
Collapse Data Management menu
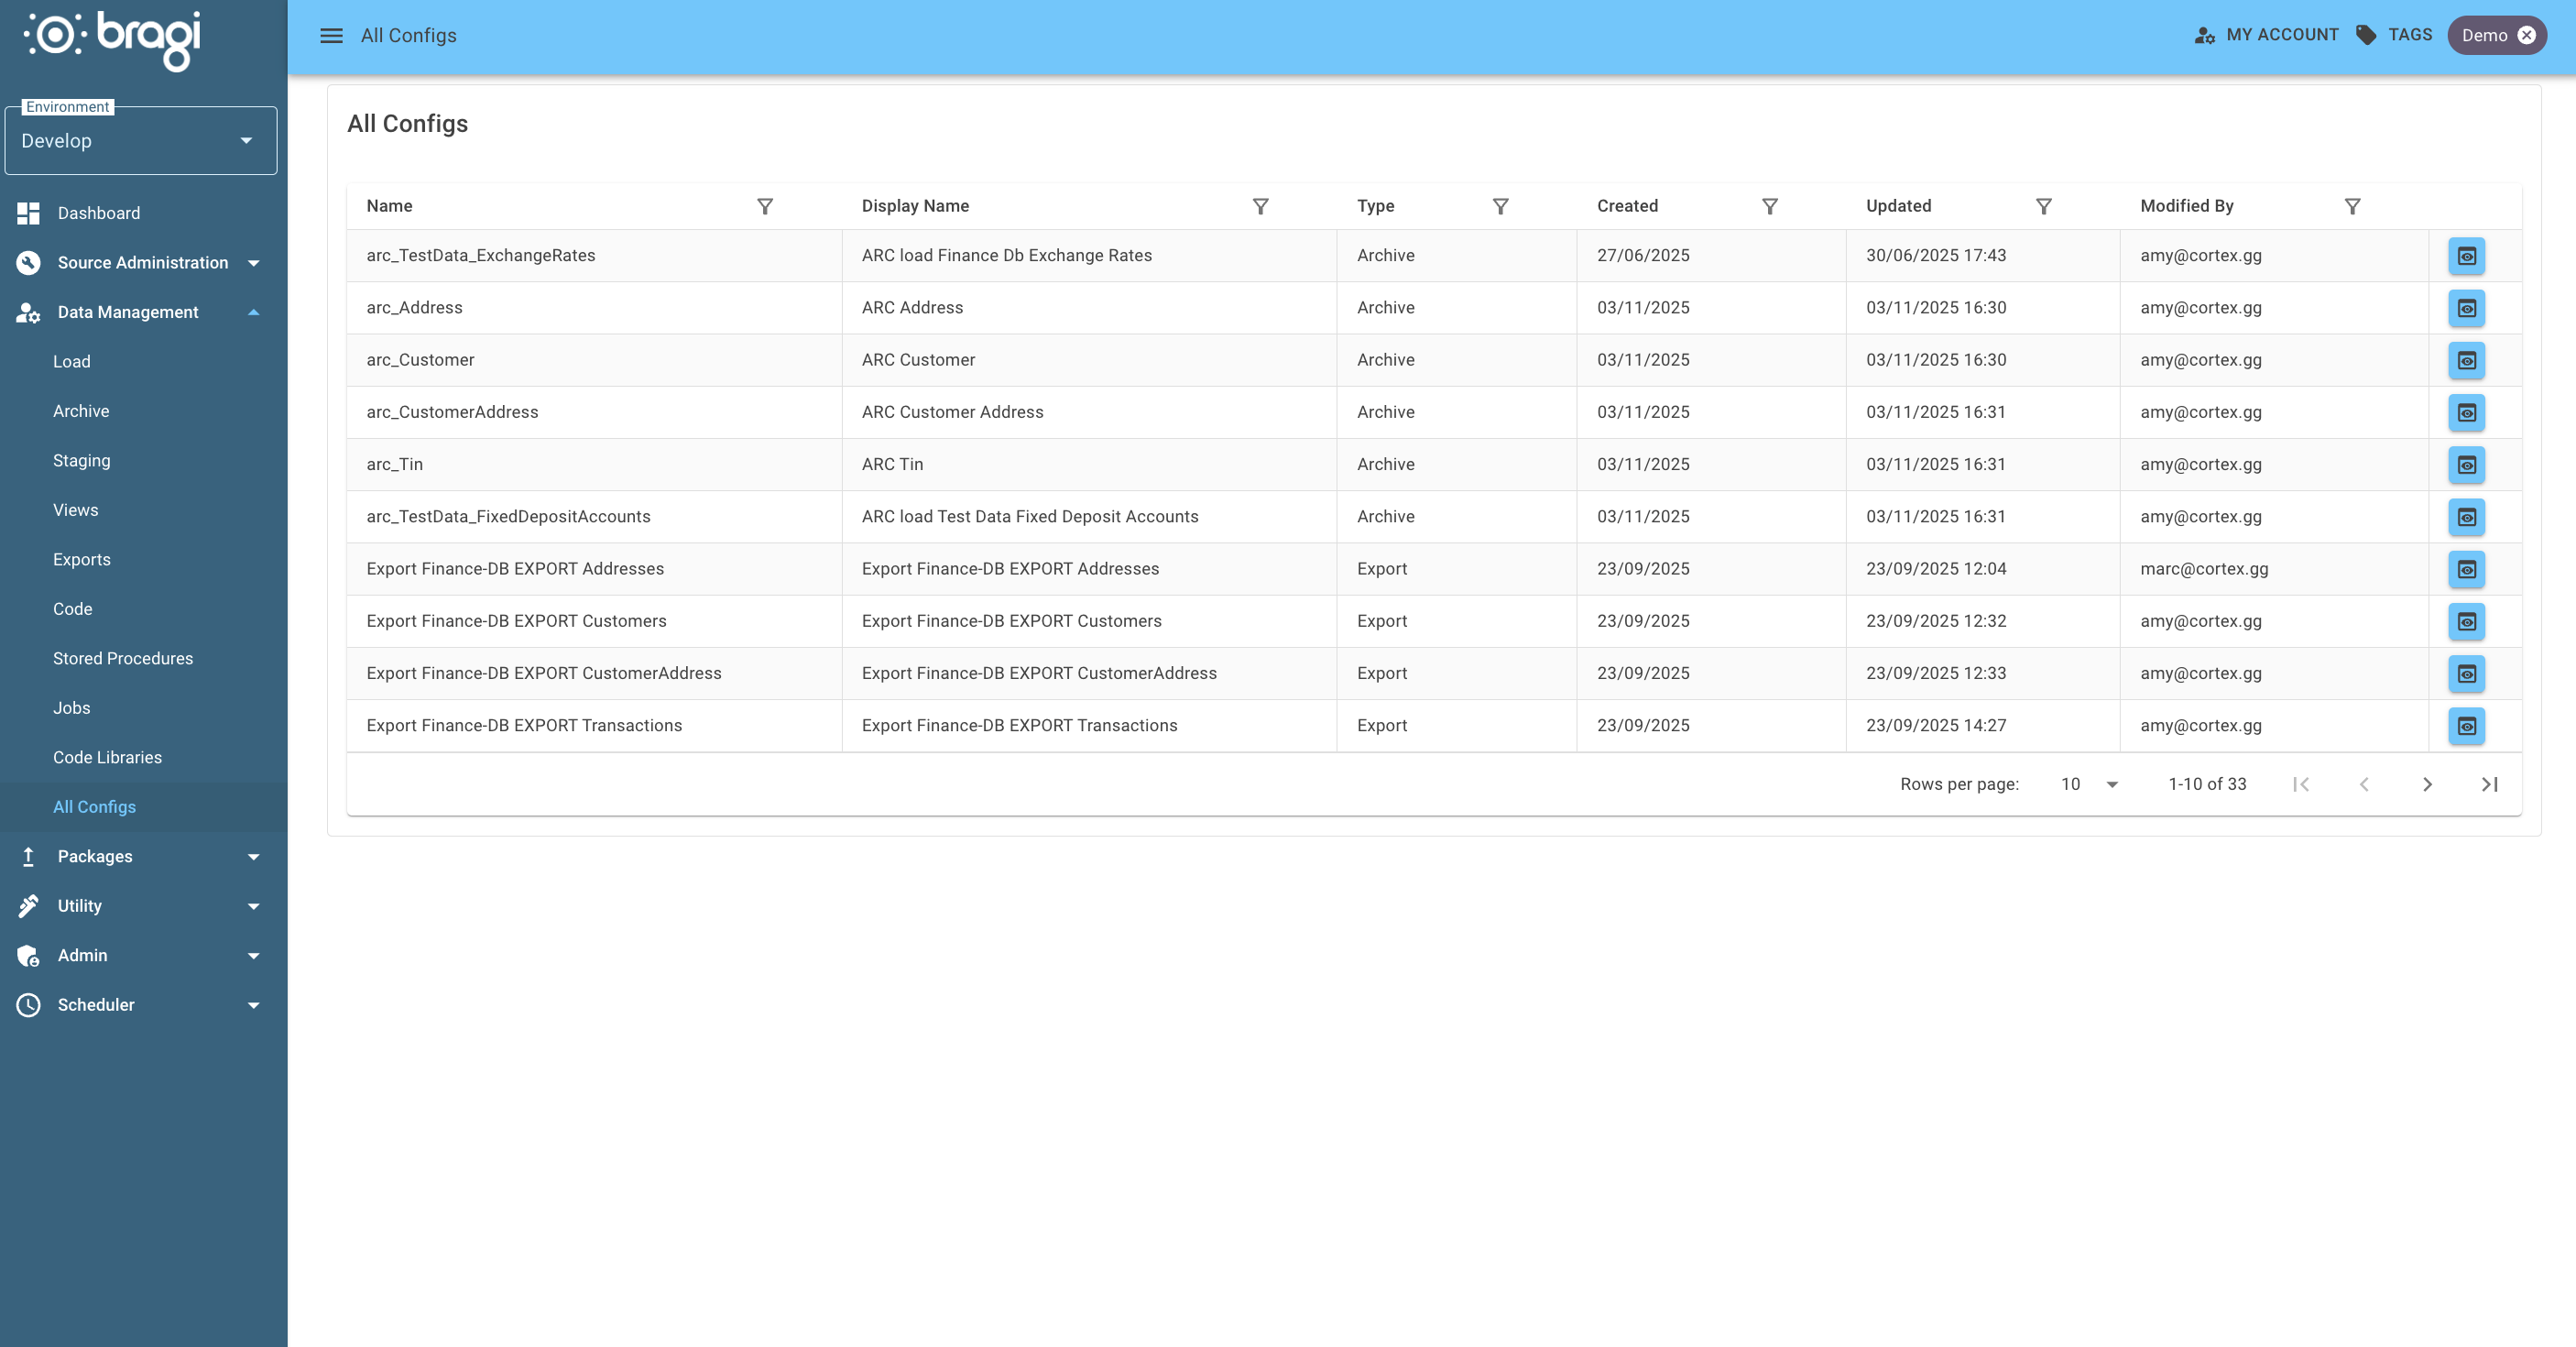pyautogui.click(x=144, y=312)
